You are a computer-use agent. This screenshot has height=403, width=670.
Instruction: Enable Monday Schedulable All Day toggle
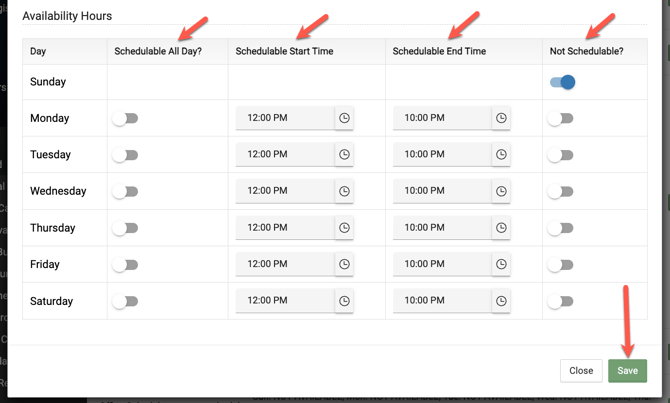coord(125,118)
